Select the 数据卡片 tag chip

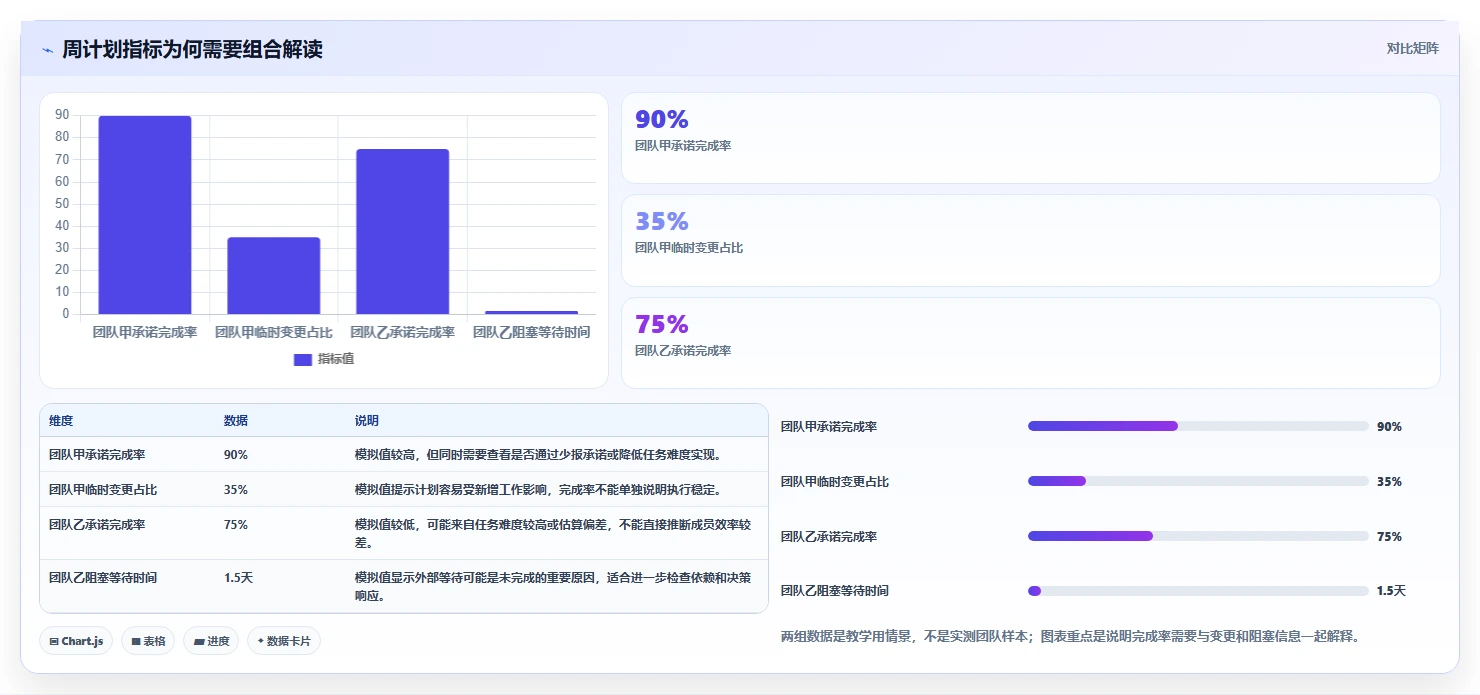click(x=284, y=641)
